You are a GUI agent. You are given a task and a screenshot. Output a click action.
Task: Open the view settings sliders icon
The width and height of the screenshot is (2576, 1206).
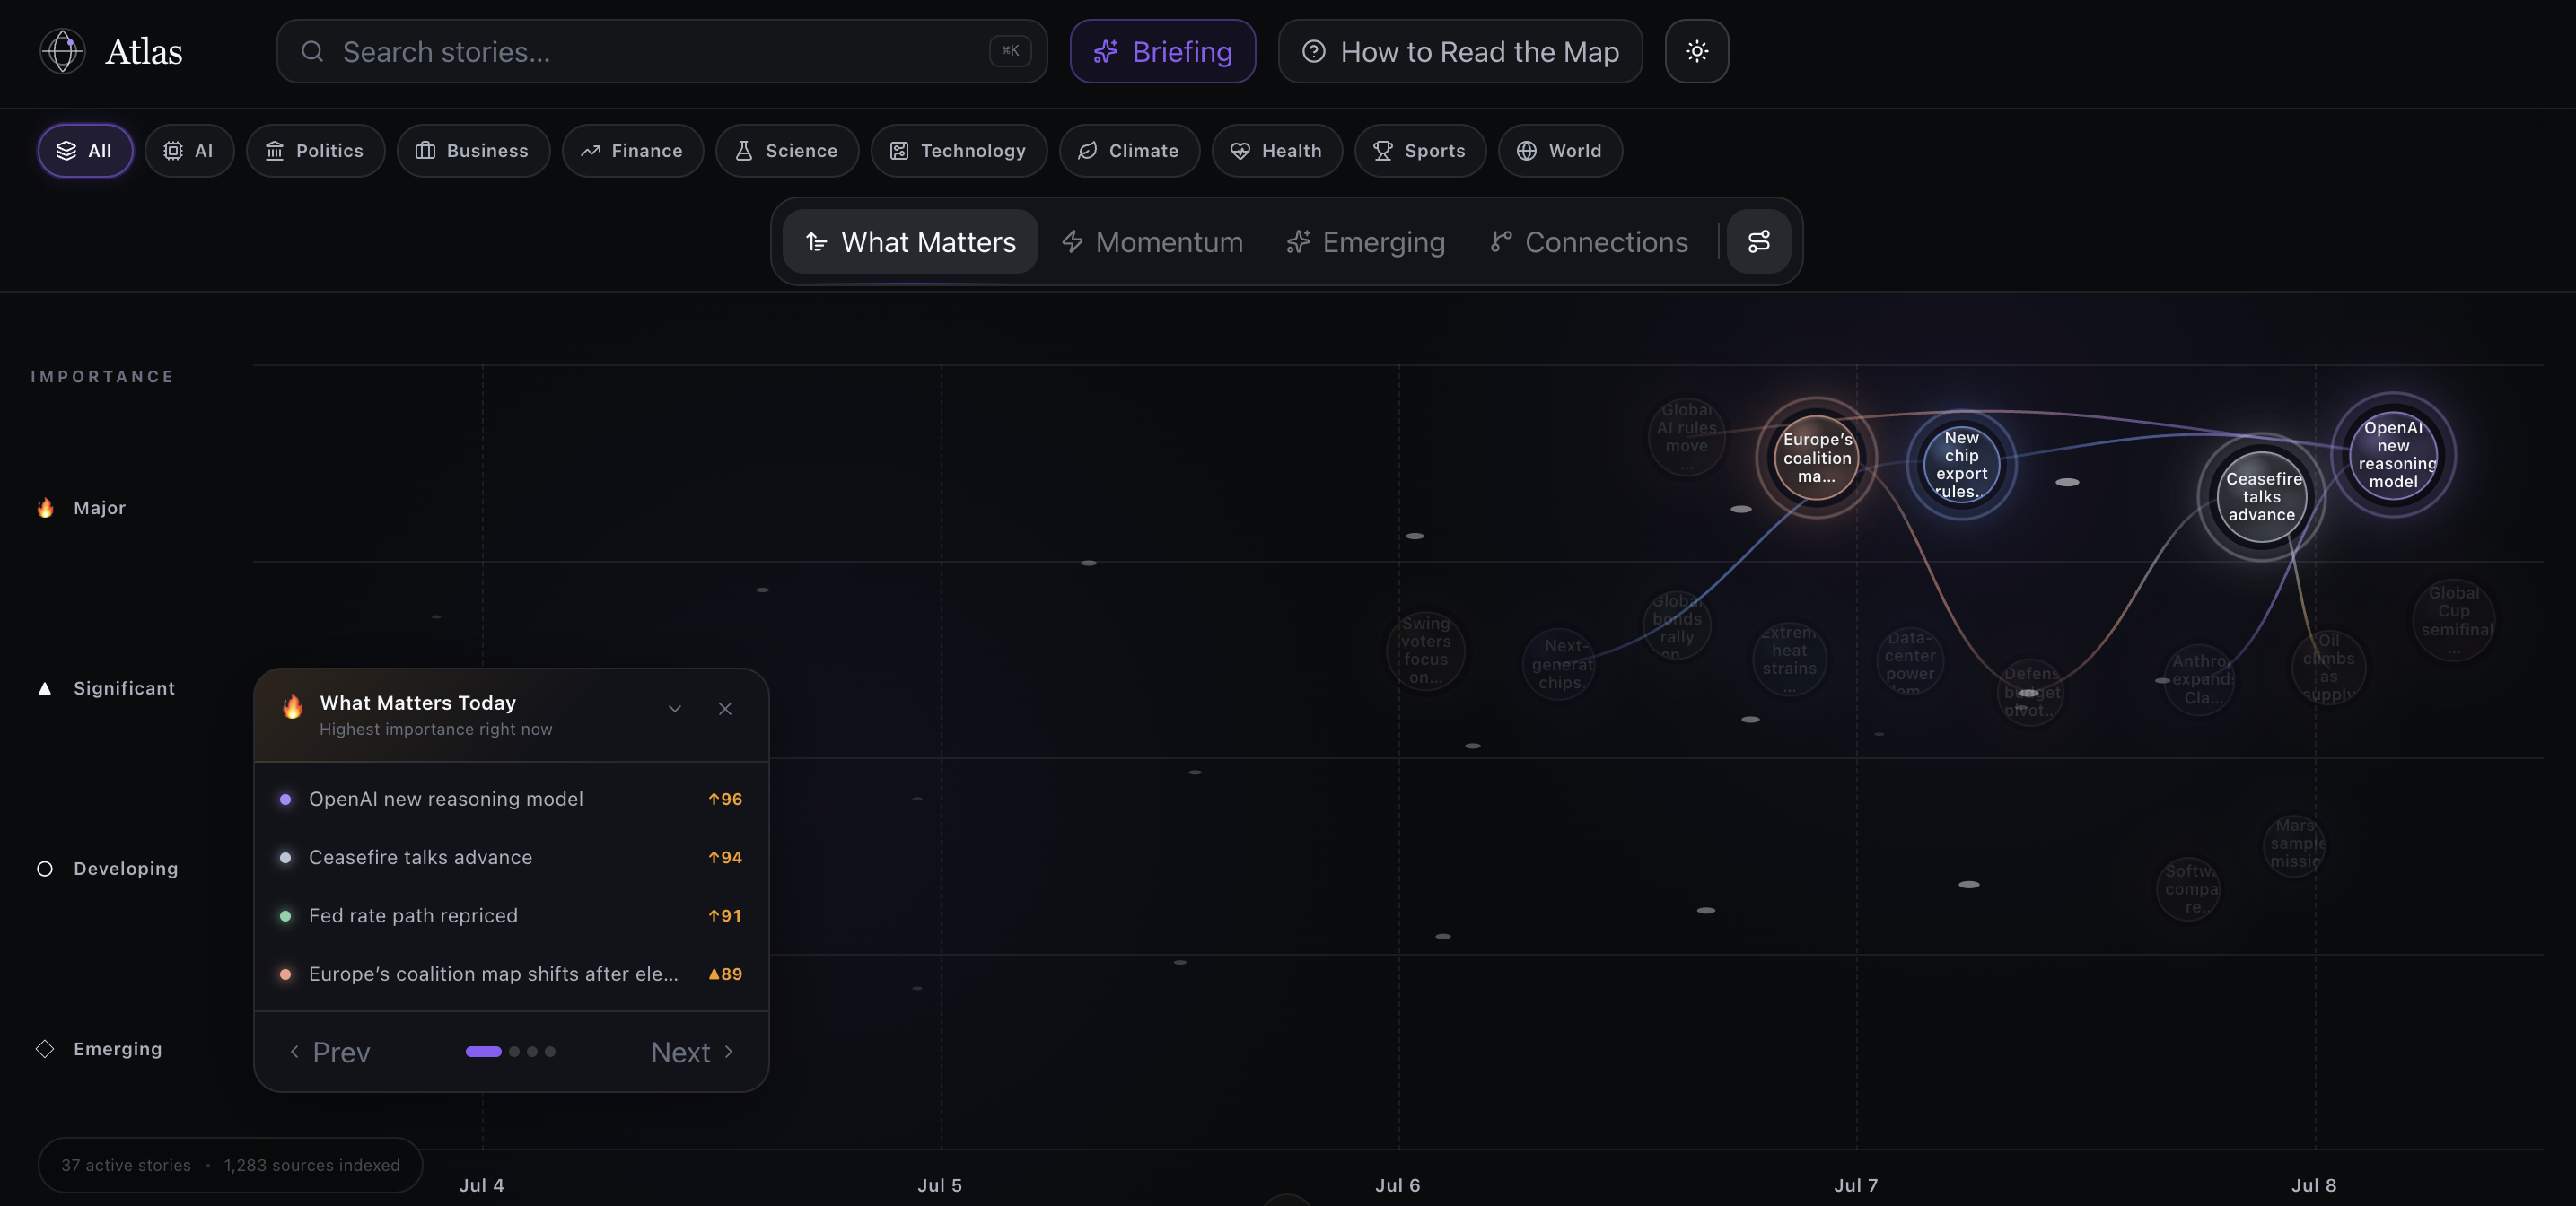1758,241
